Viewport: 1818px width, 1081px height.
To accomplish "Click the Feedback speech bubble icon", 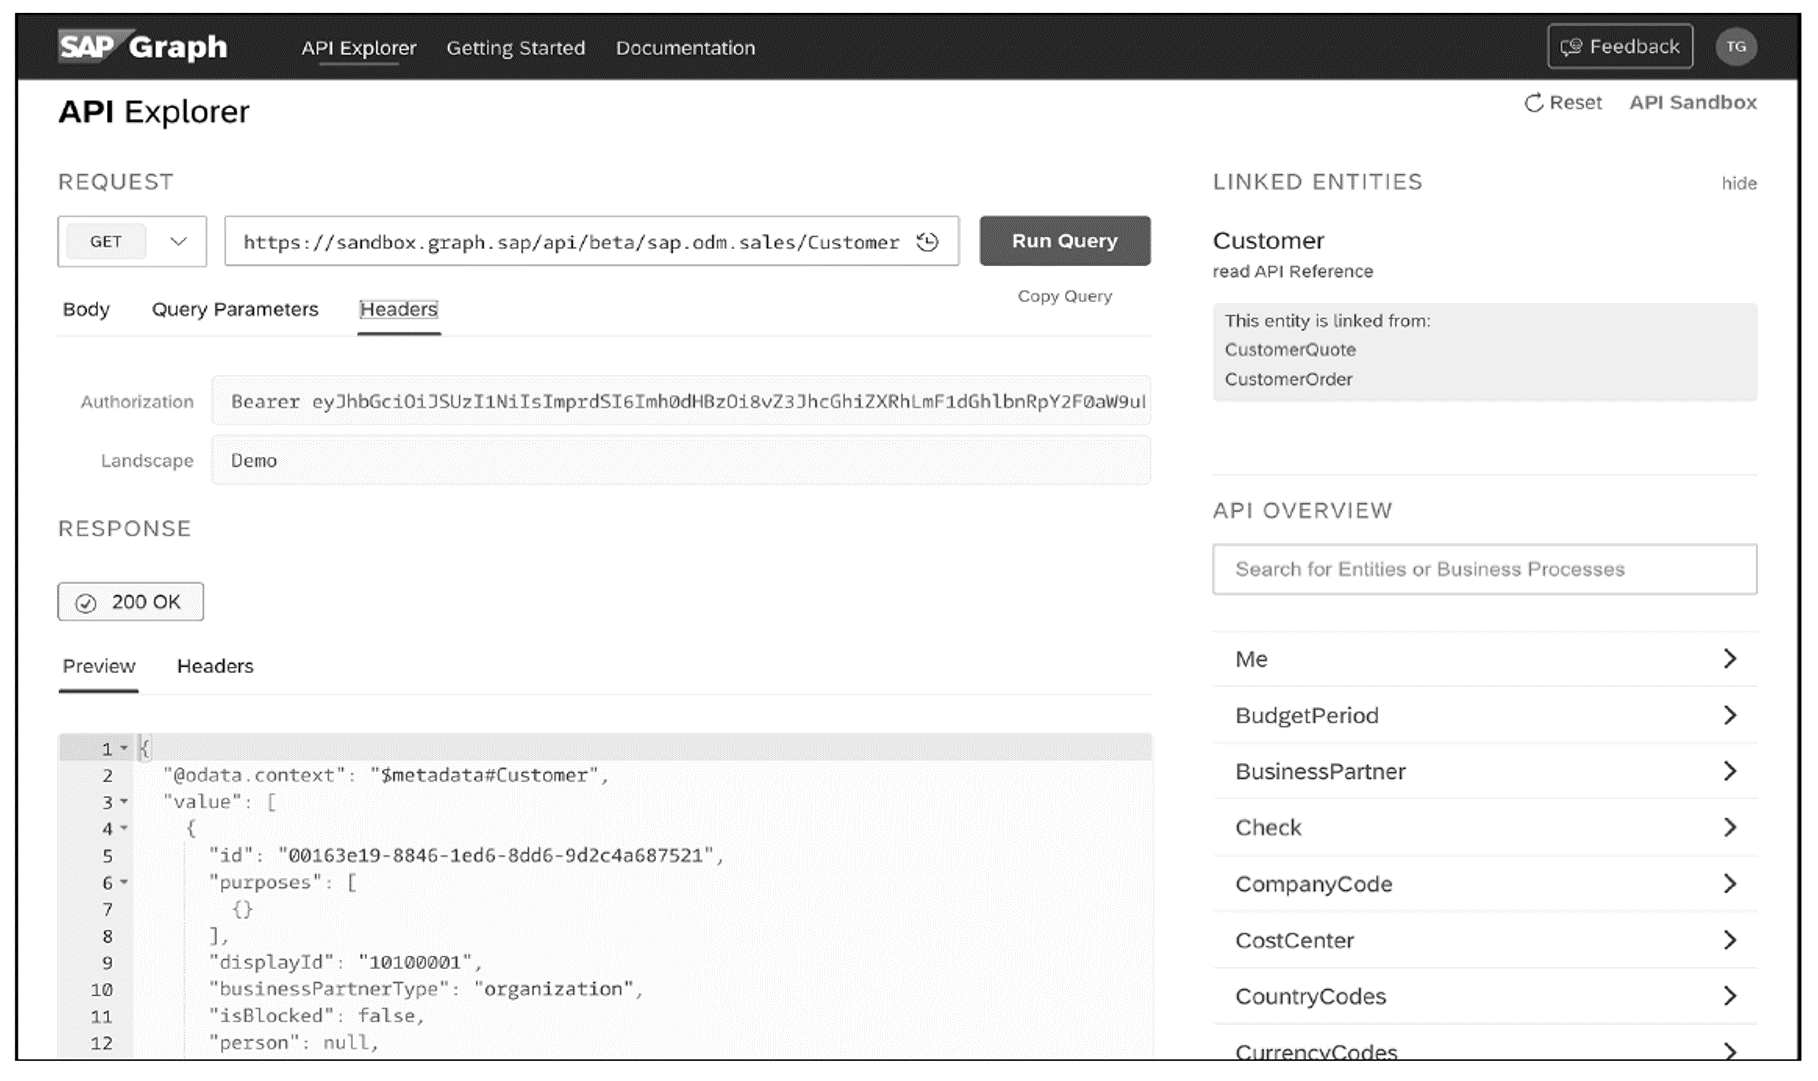I will pyautogui.click(x=1571, y=47).
